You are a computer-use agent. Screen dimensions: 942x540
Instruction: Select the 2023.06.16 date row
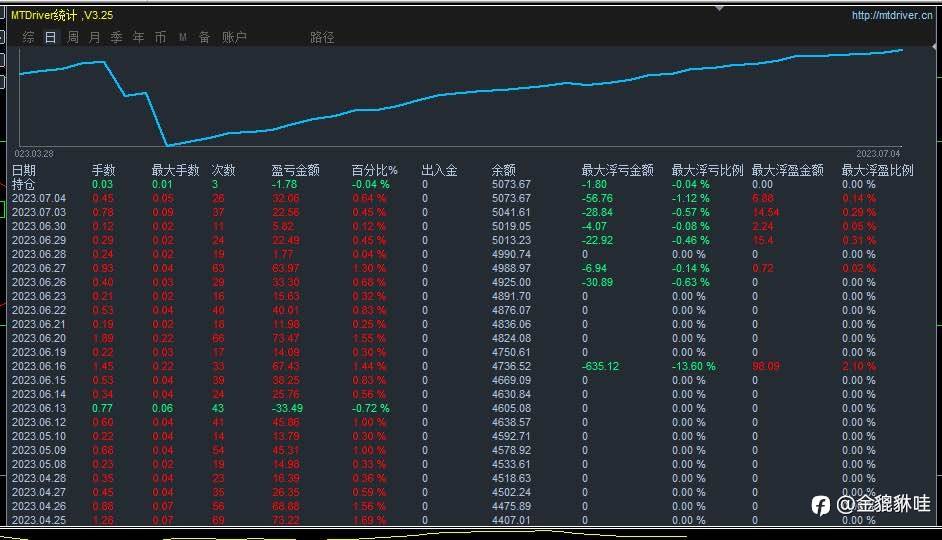[38, 366]
